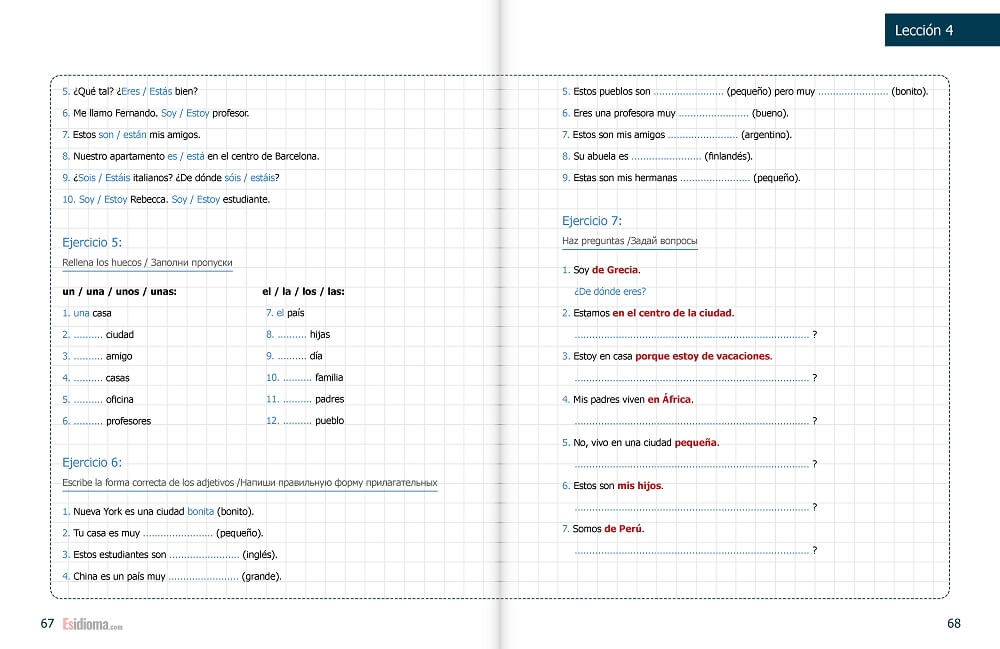Click the red text 'de Grecia'
The image size is (1000, 649).
[615, 270]
